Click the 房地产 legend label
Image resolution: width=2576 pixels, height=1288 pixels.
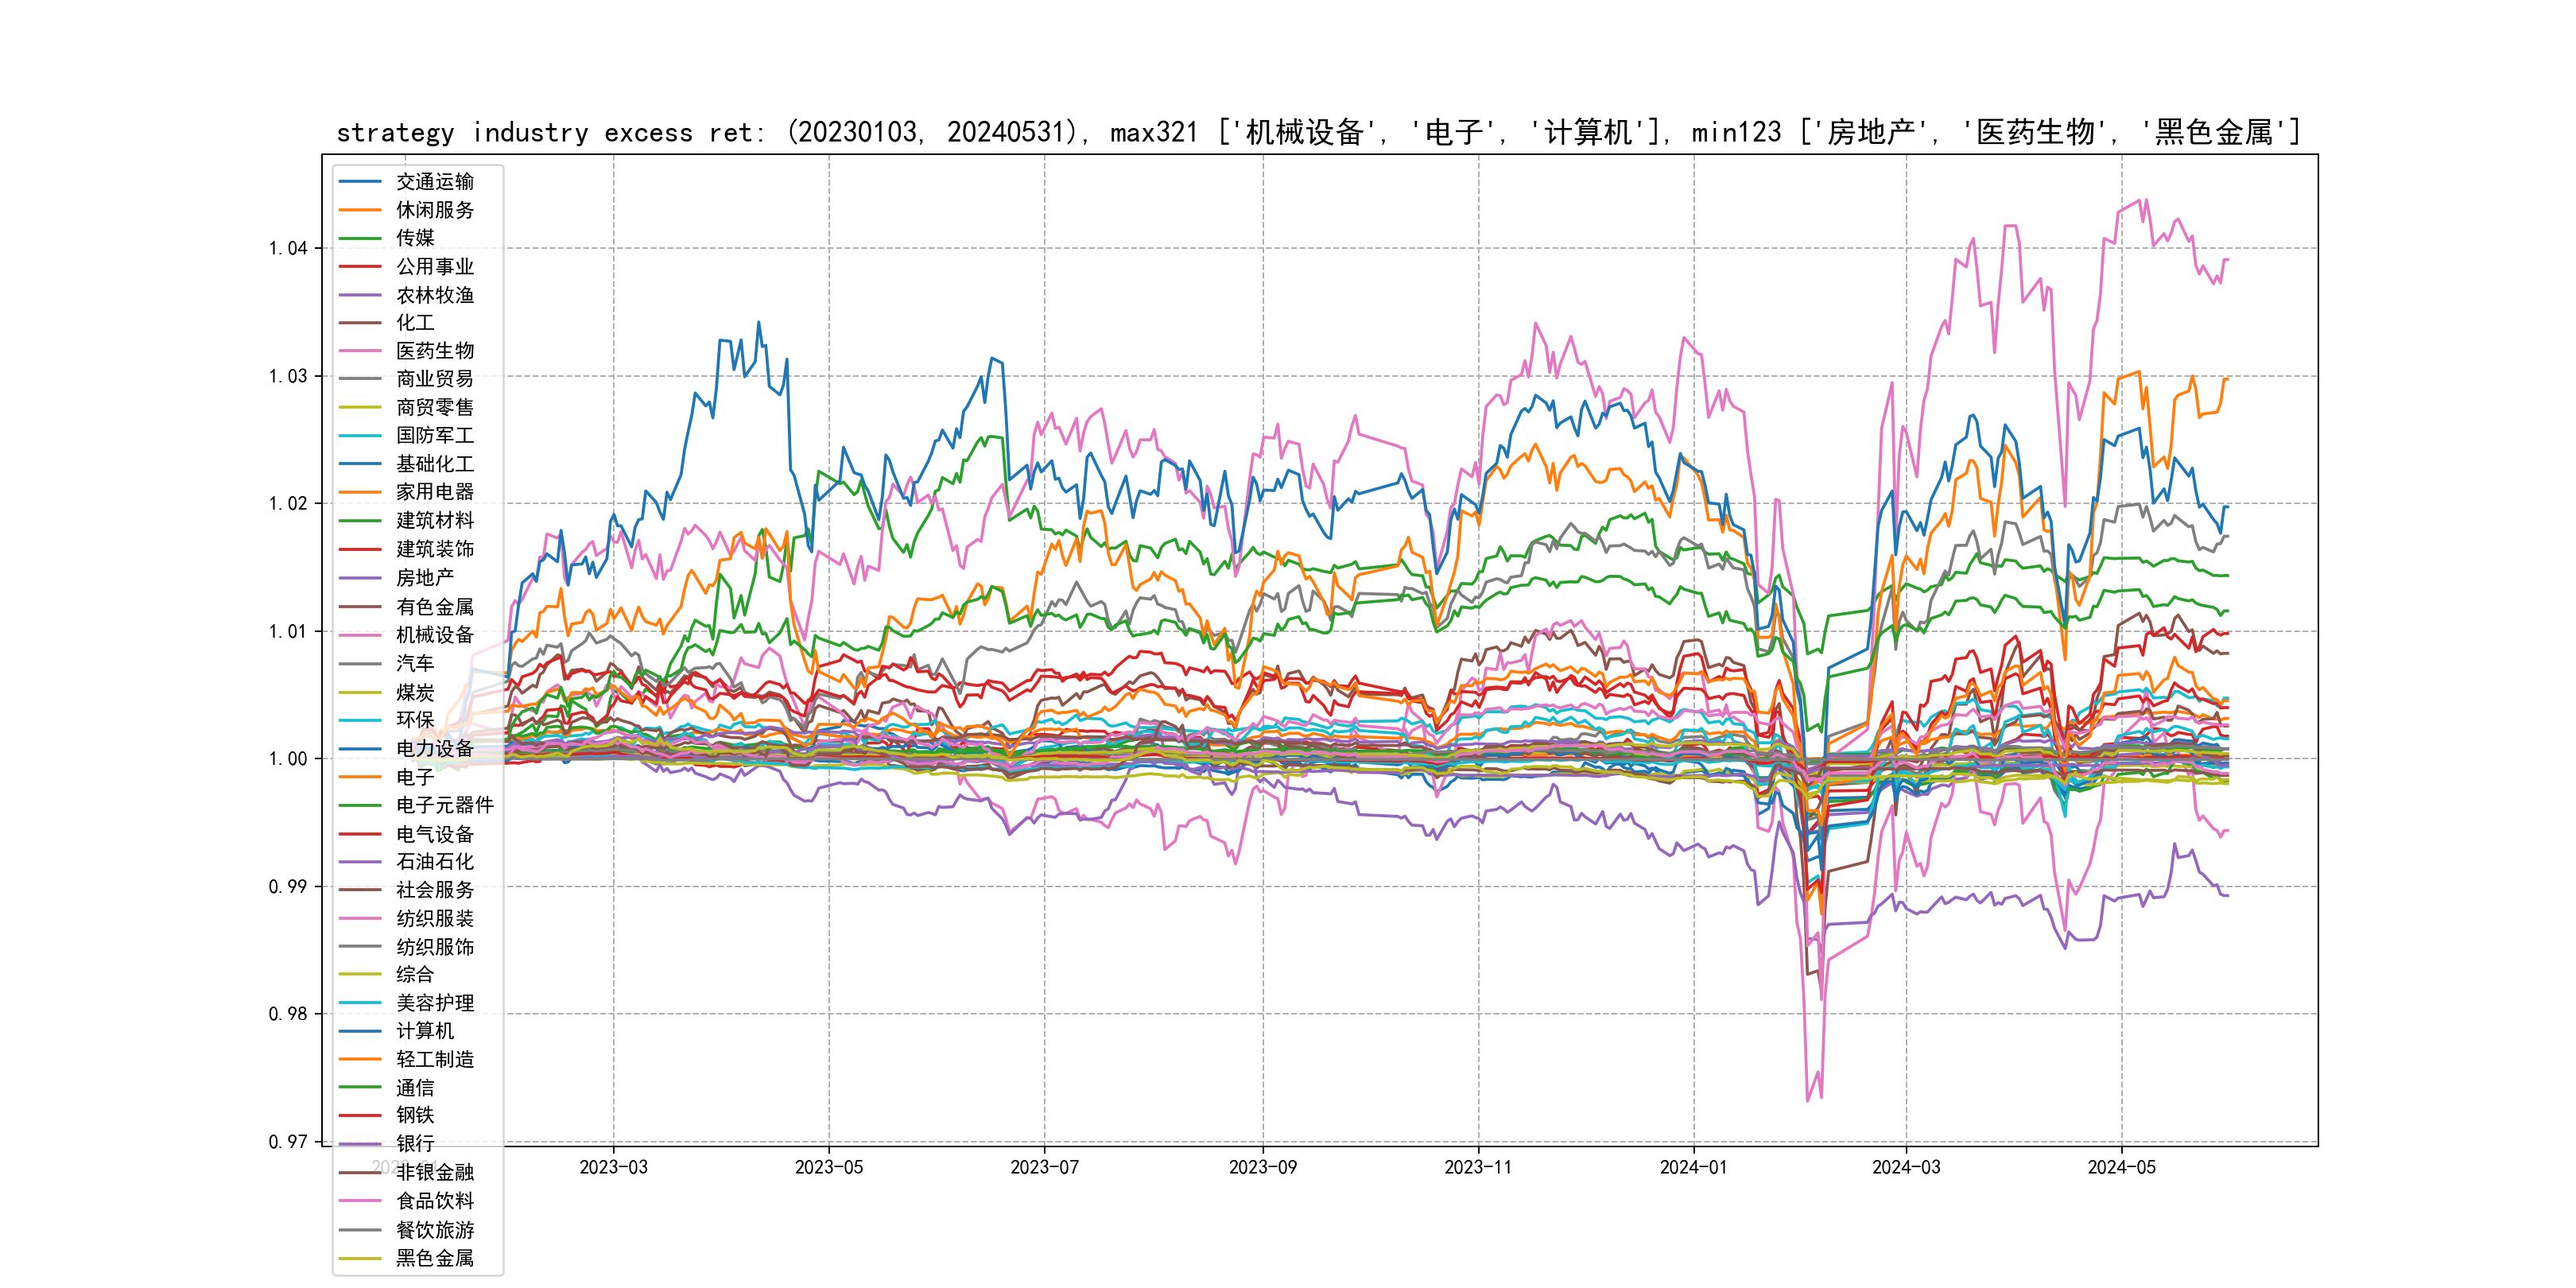424,578
